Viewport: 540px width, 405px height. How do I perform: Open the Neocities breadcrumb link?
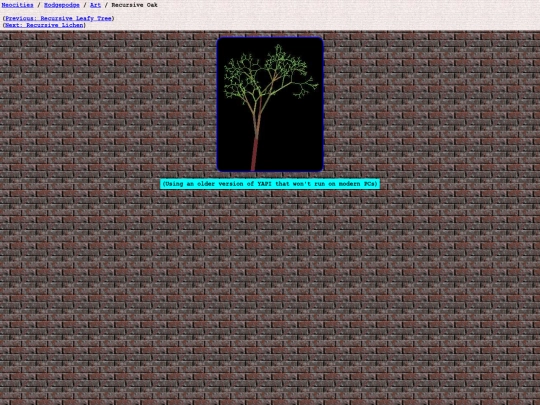coord(18,5)
